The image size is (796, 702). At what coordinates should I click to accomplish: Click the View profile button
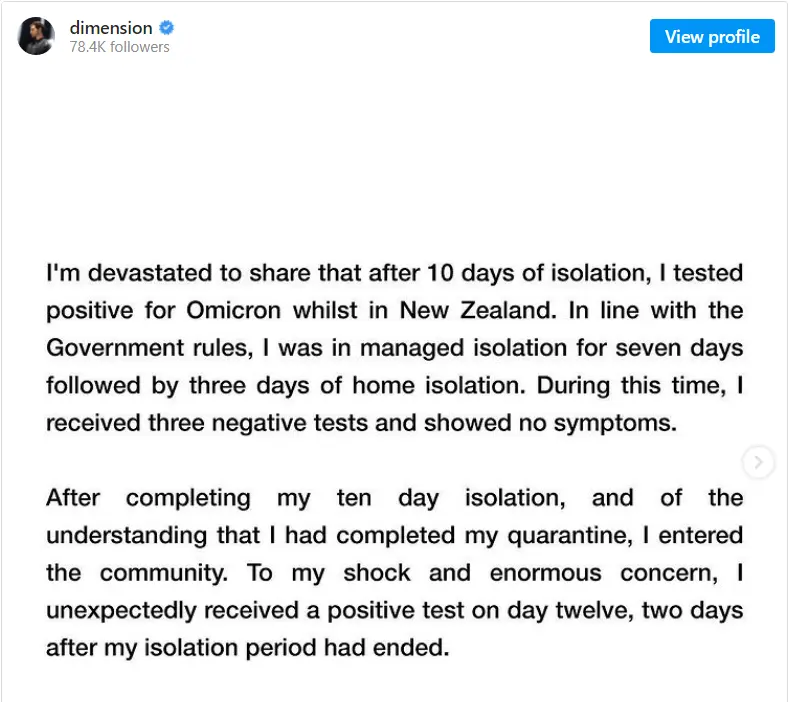pos(712,36)
